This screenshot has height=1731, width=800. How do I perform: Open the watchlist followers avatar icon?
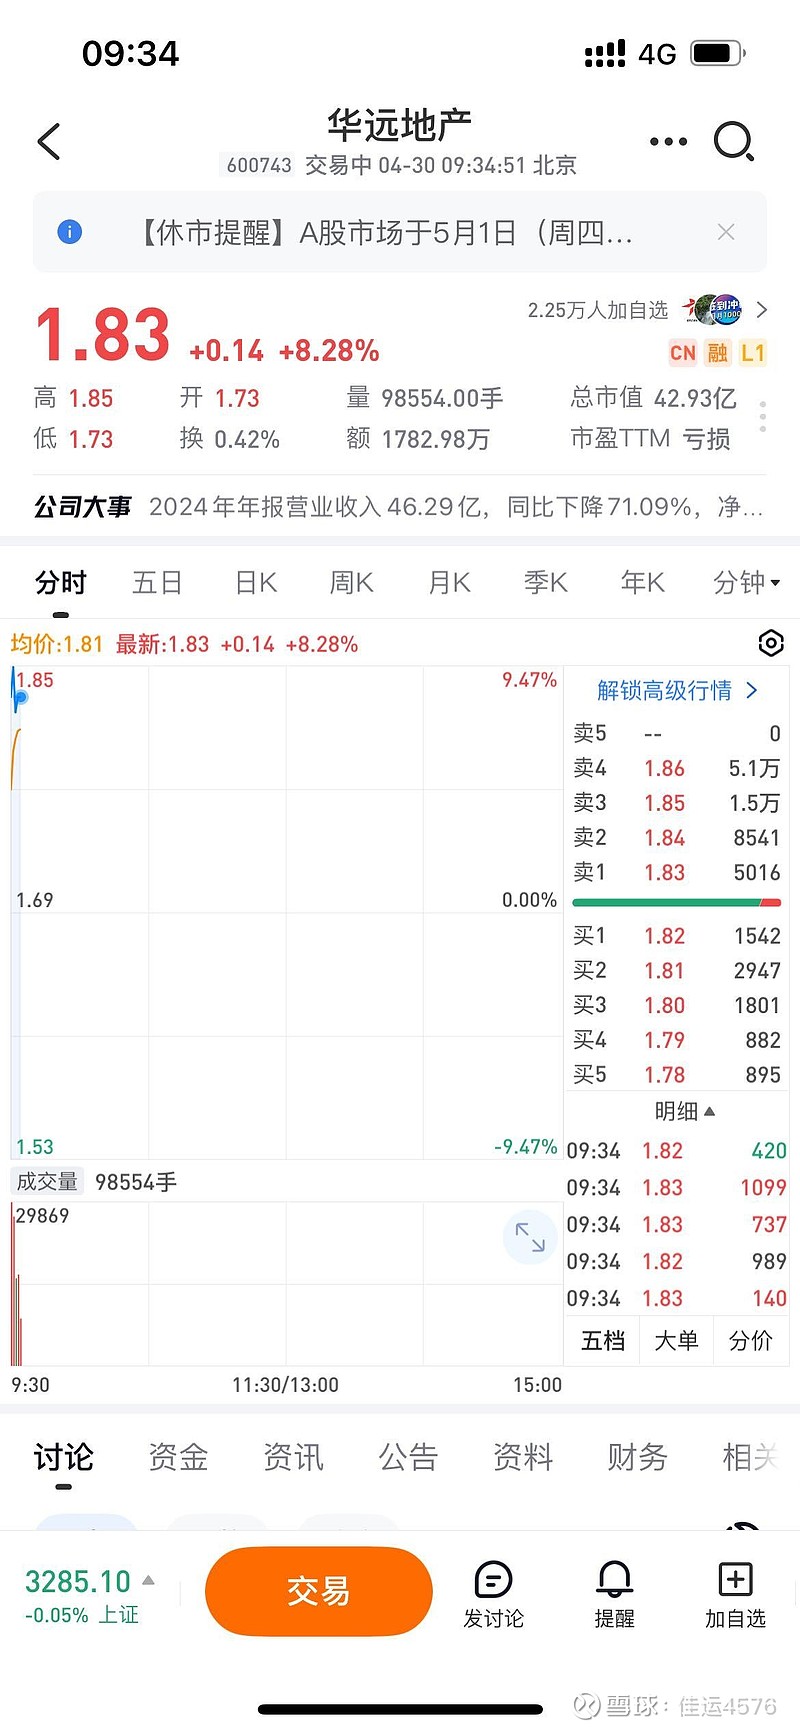click(x=712, y=310)
